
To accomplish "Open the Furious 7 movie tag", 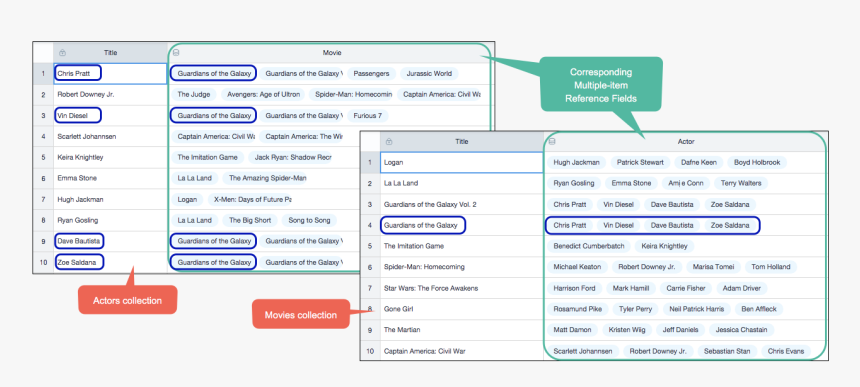I will 367,116.
